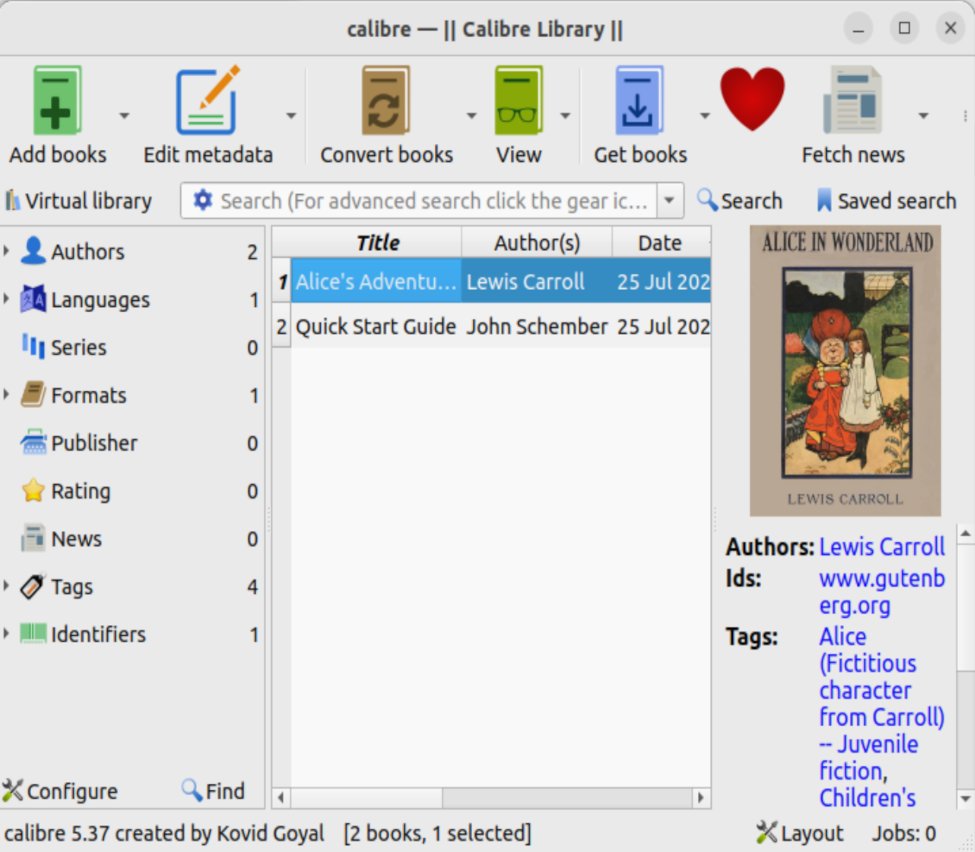Click the Saved search option
Screen dimensions: 975x852
(x=884, y=200)
